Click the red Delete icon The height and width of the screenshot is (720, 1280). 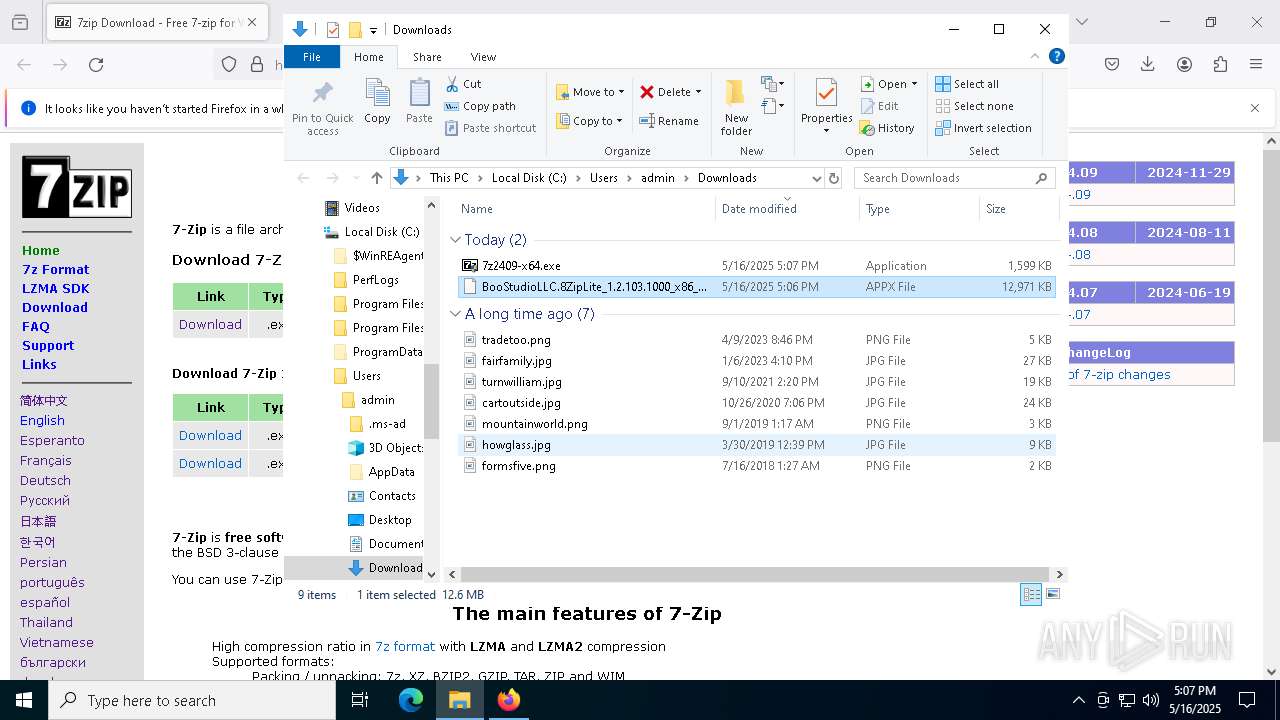(647, 92)
